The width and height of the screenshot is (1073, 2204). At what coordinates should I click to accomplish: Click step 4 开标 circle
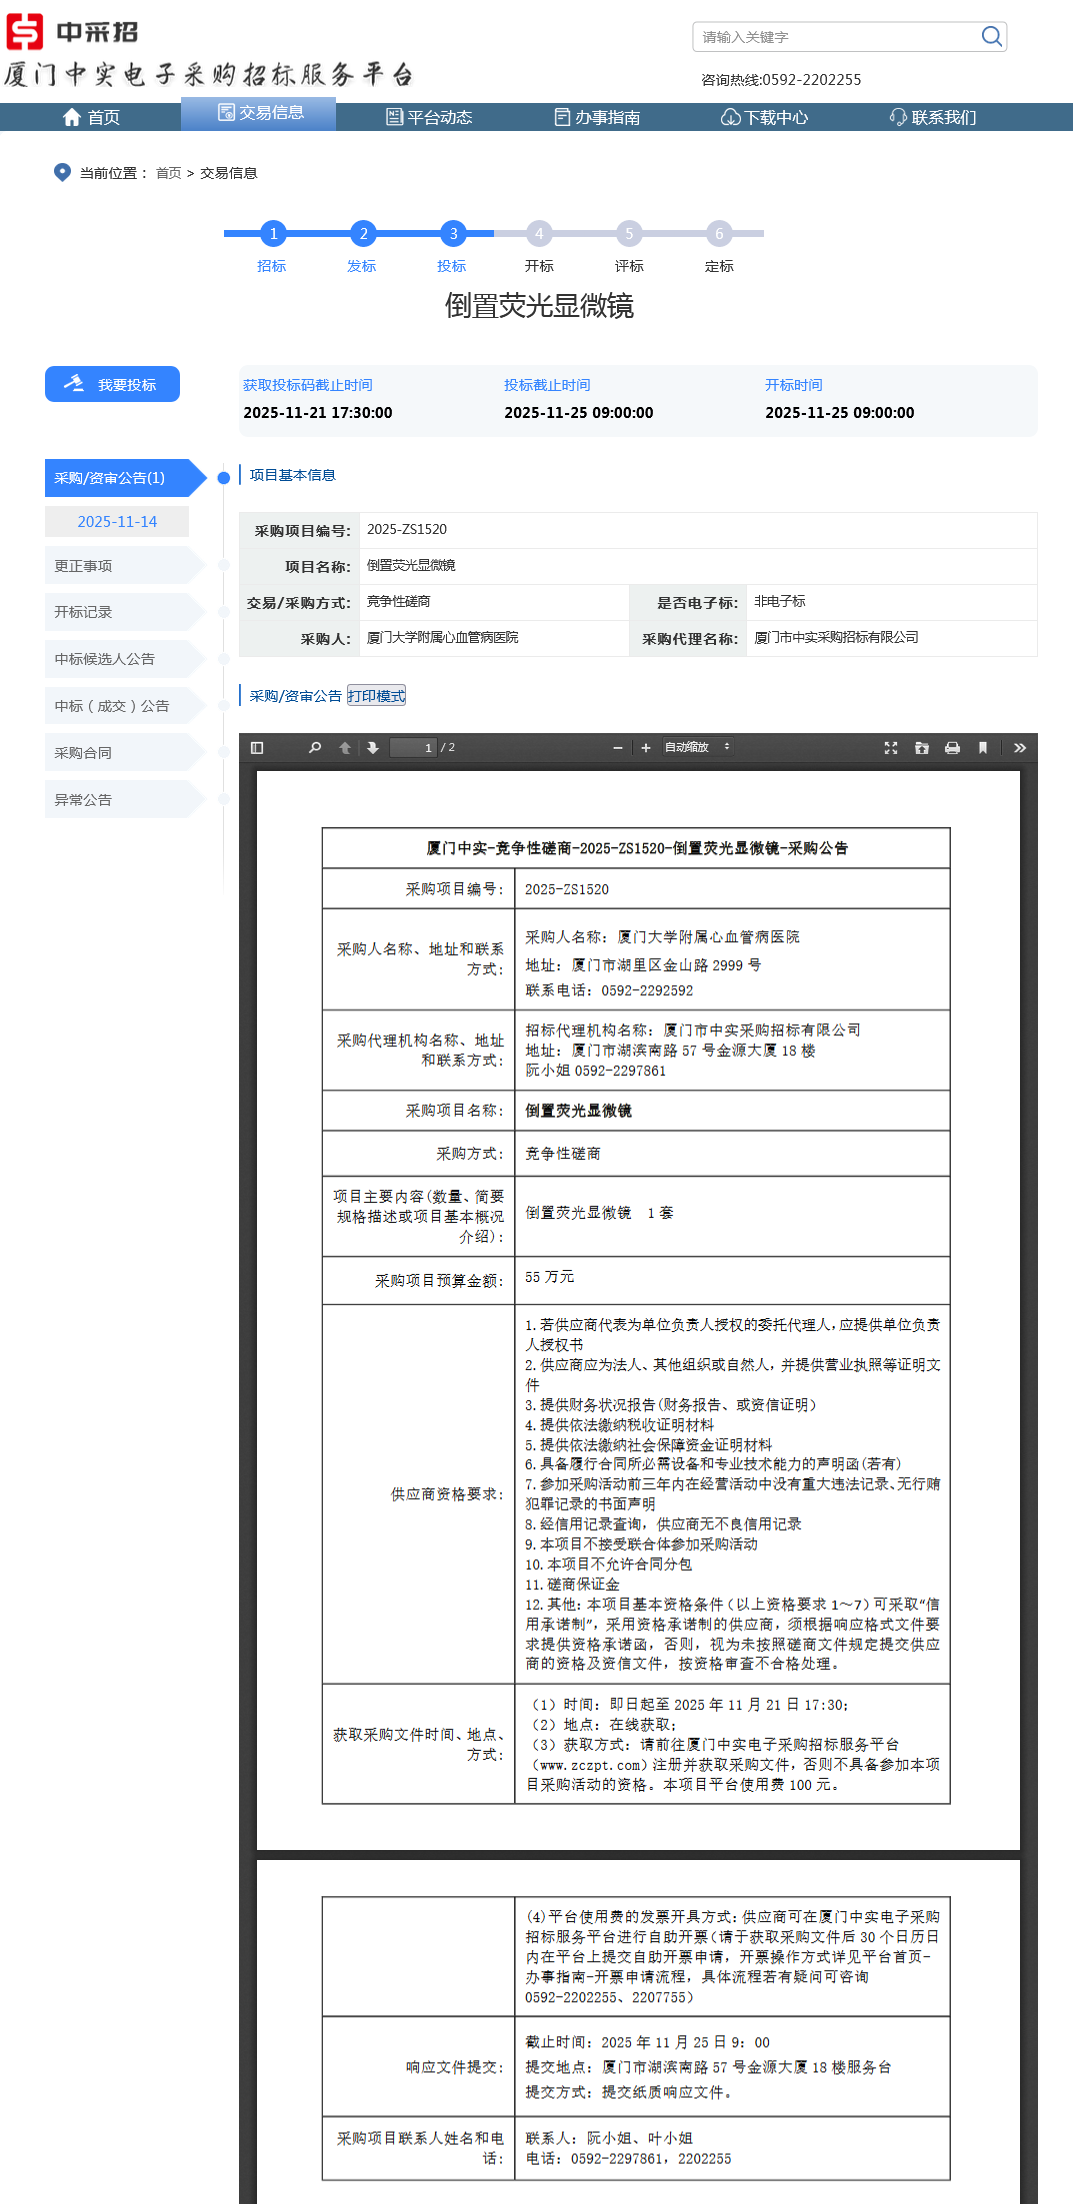[x=539, y=233]
